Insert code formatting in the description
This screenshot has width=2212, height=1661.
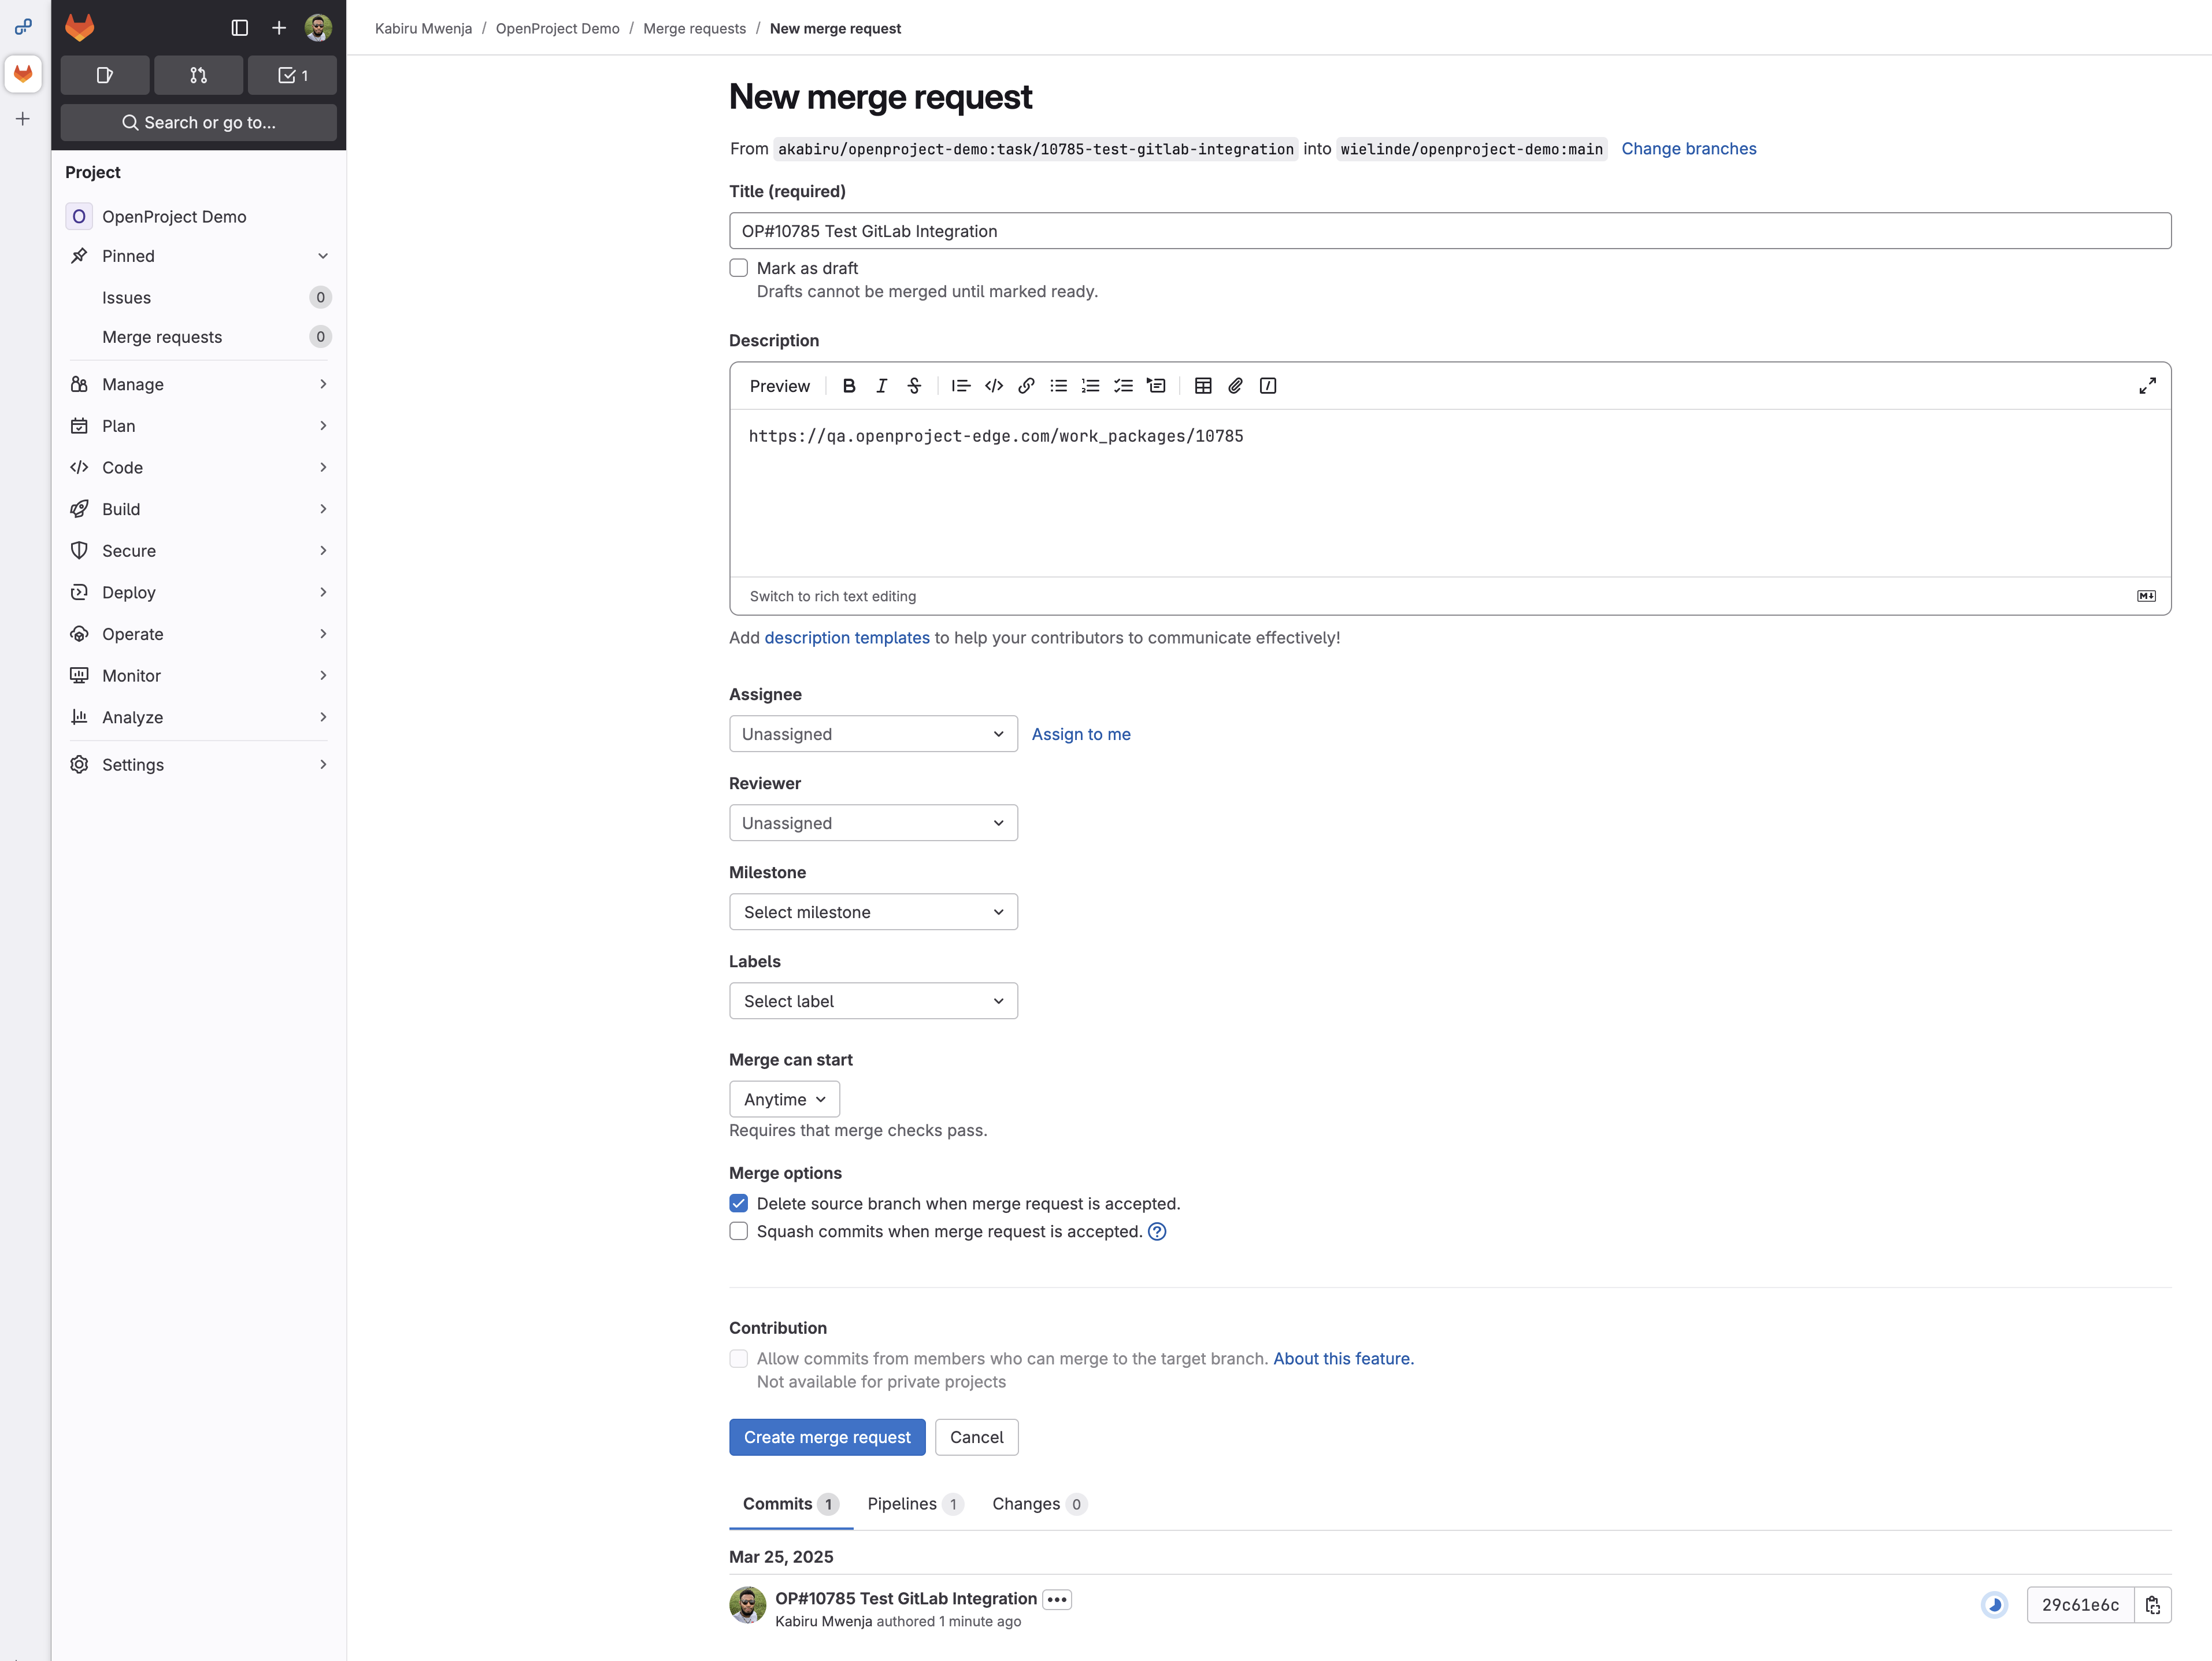pos(993,386)
